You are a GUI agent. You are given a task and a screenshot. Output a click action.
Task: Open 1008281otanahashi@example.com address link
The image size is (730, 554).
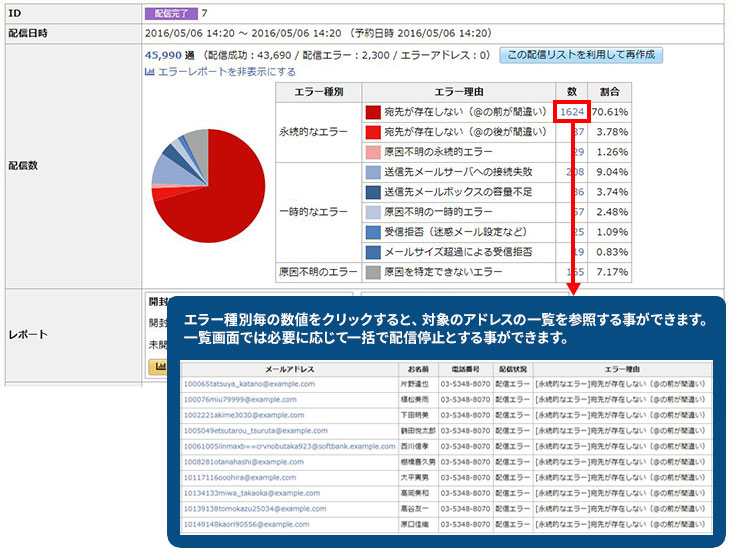coord(244,462)
